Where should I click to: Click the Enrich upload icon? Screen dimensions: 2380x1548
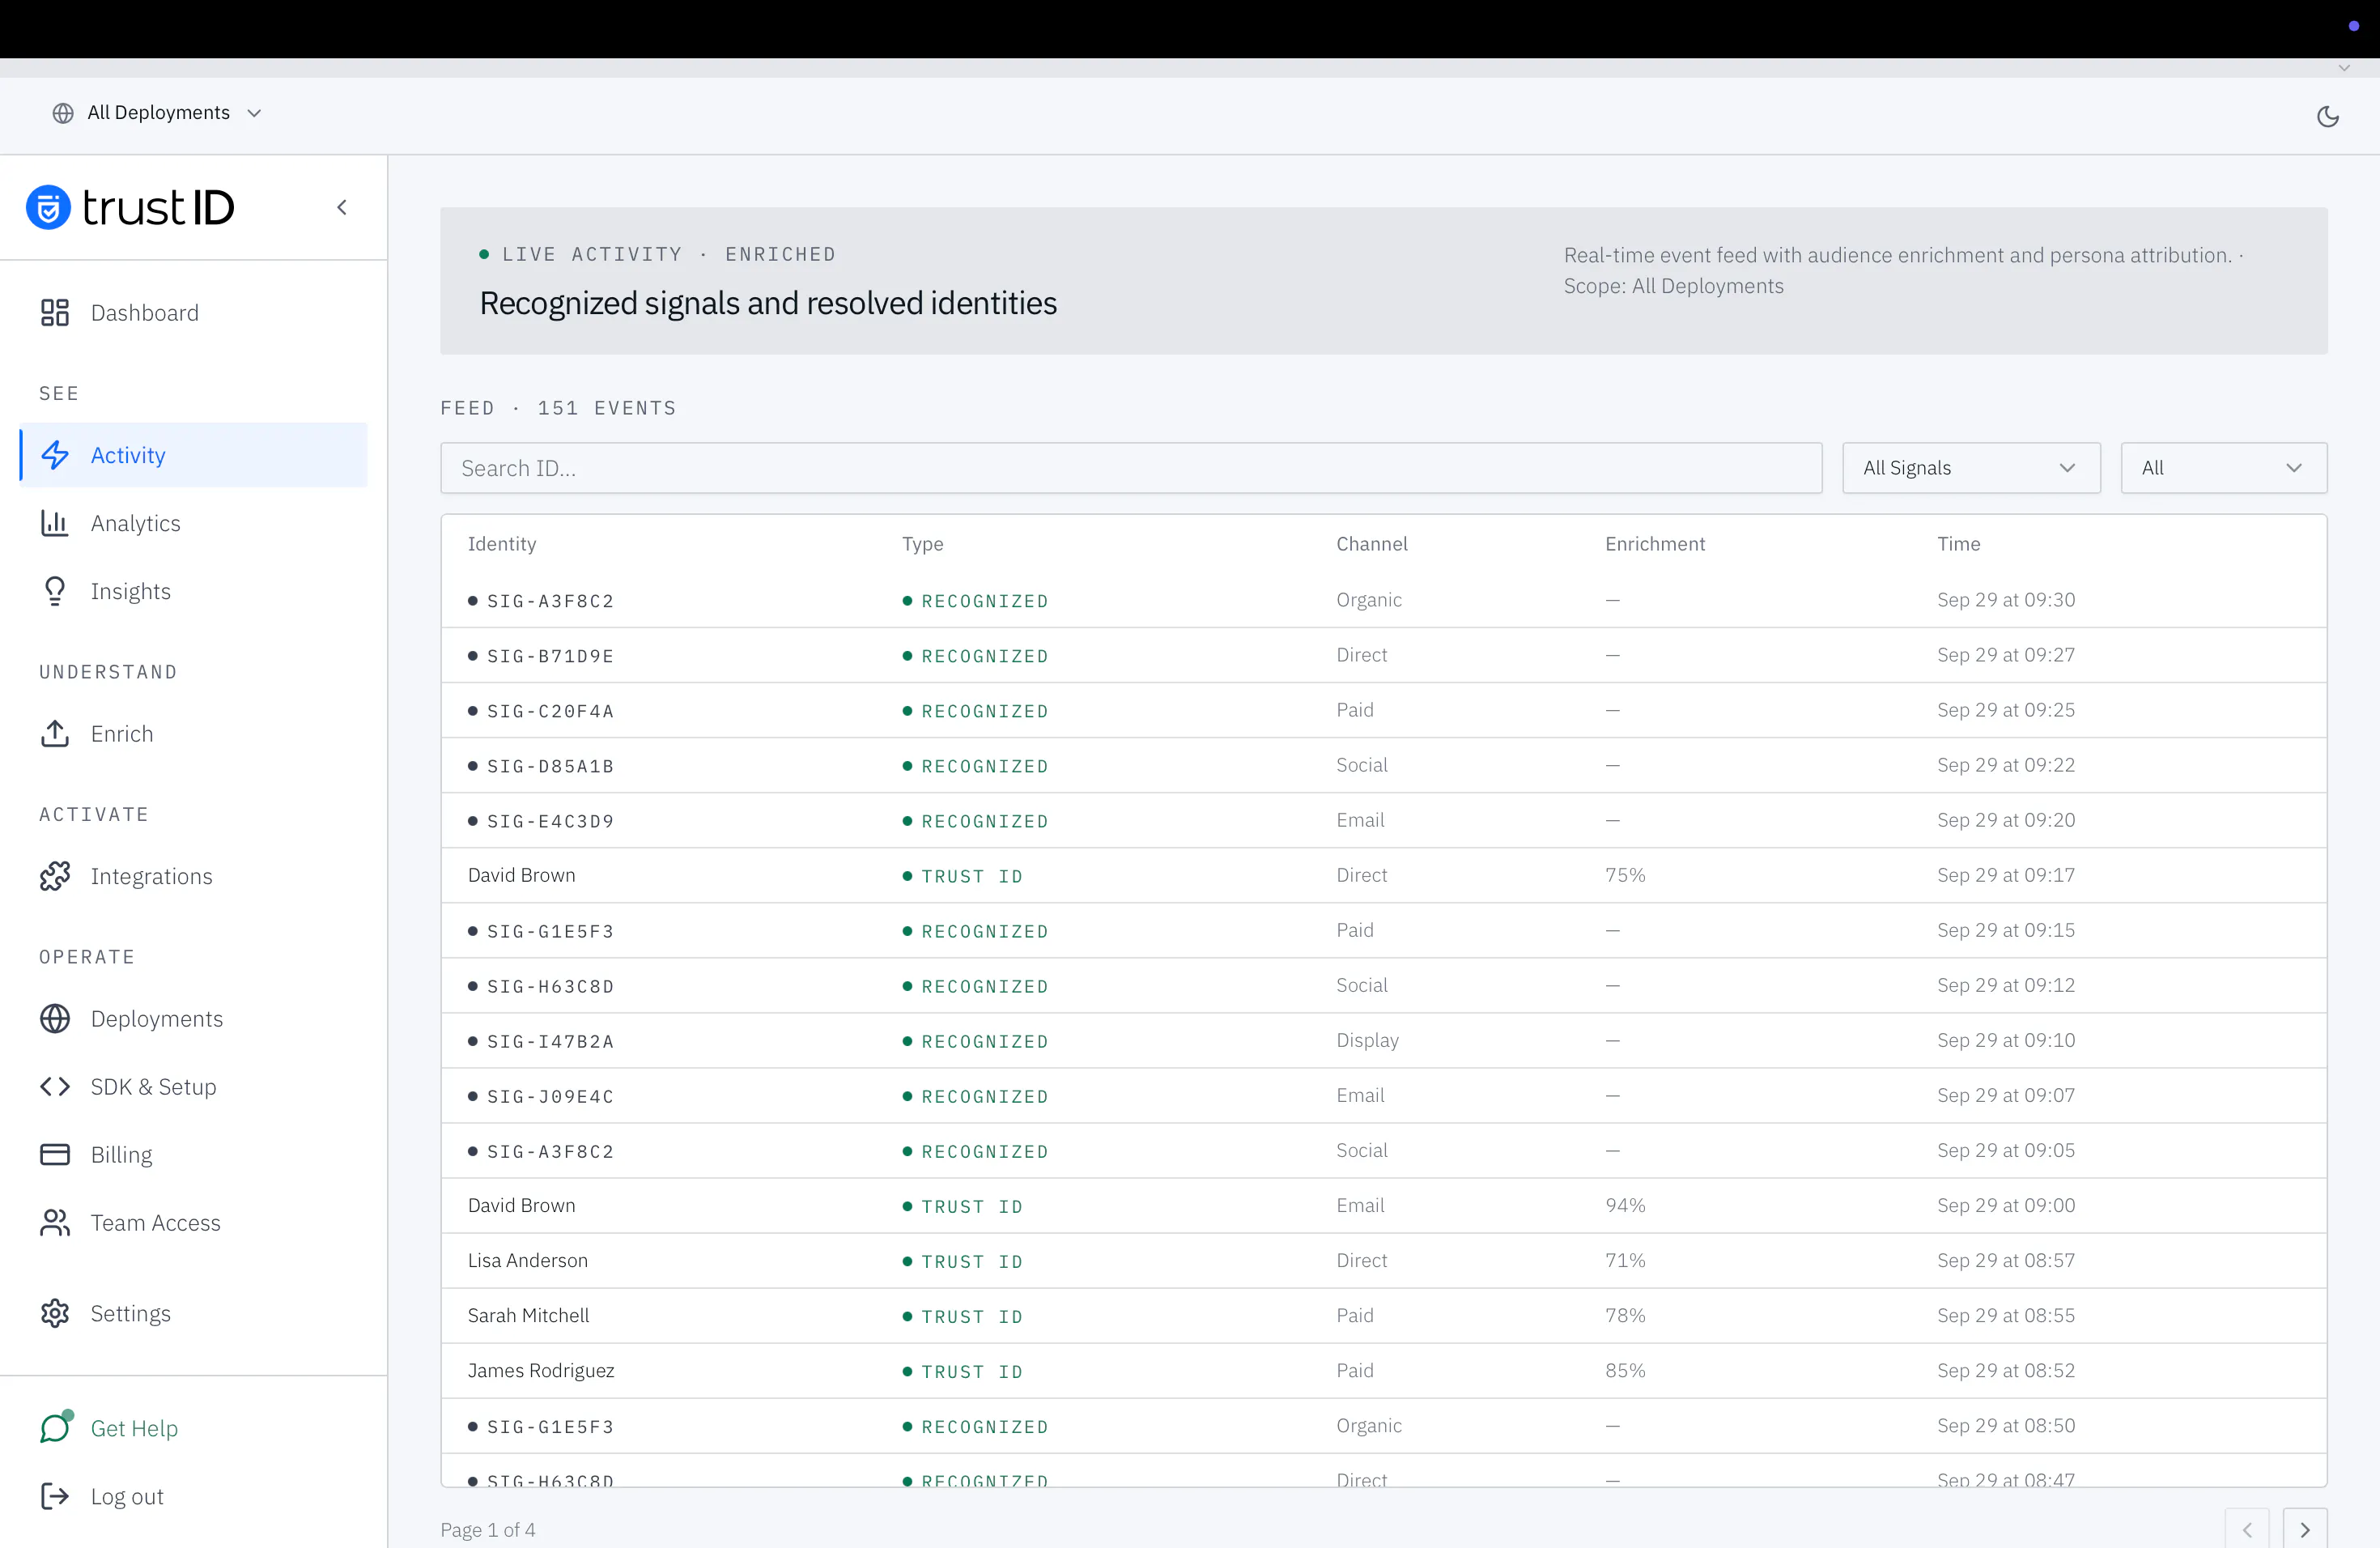coord(55,733)
